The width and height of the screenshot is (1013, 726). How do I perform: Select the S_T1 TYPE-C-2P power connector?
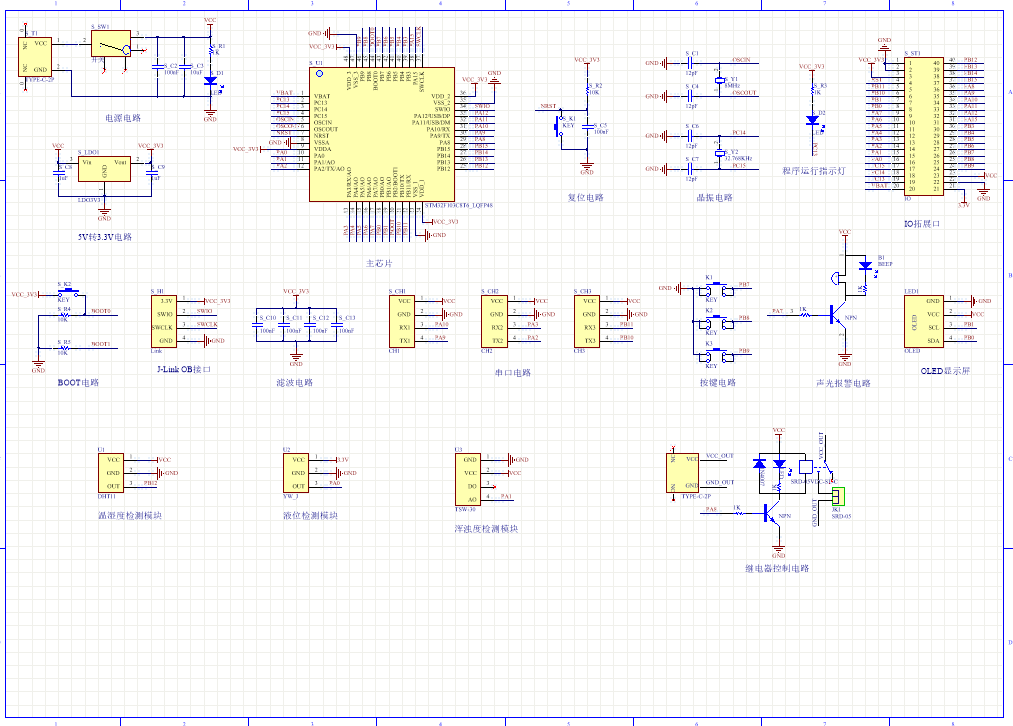click(x=36, y=56)
